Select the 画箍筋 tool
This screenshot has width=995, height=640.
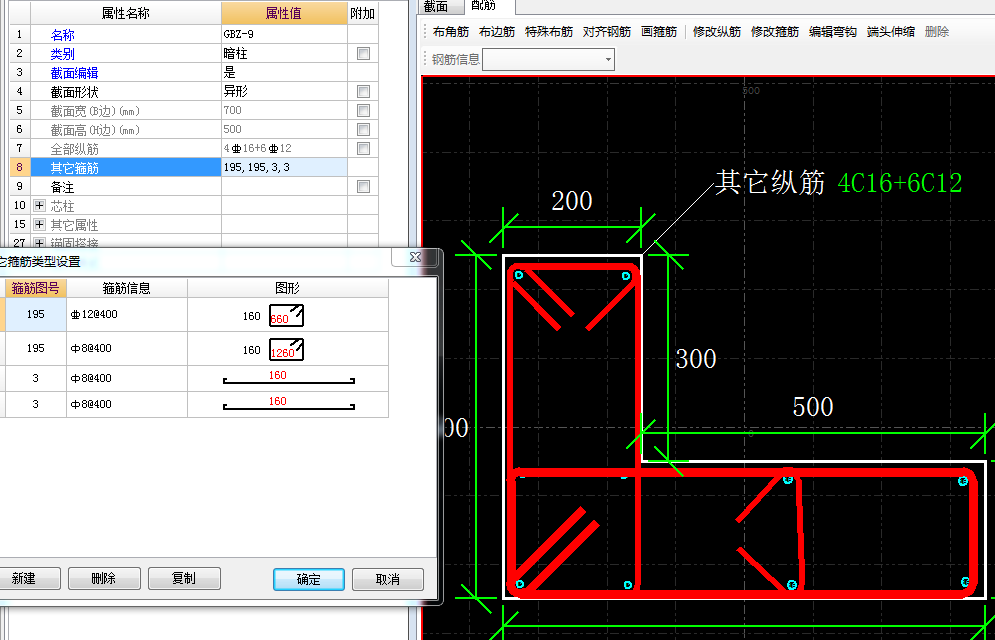(x=659, y=32)
